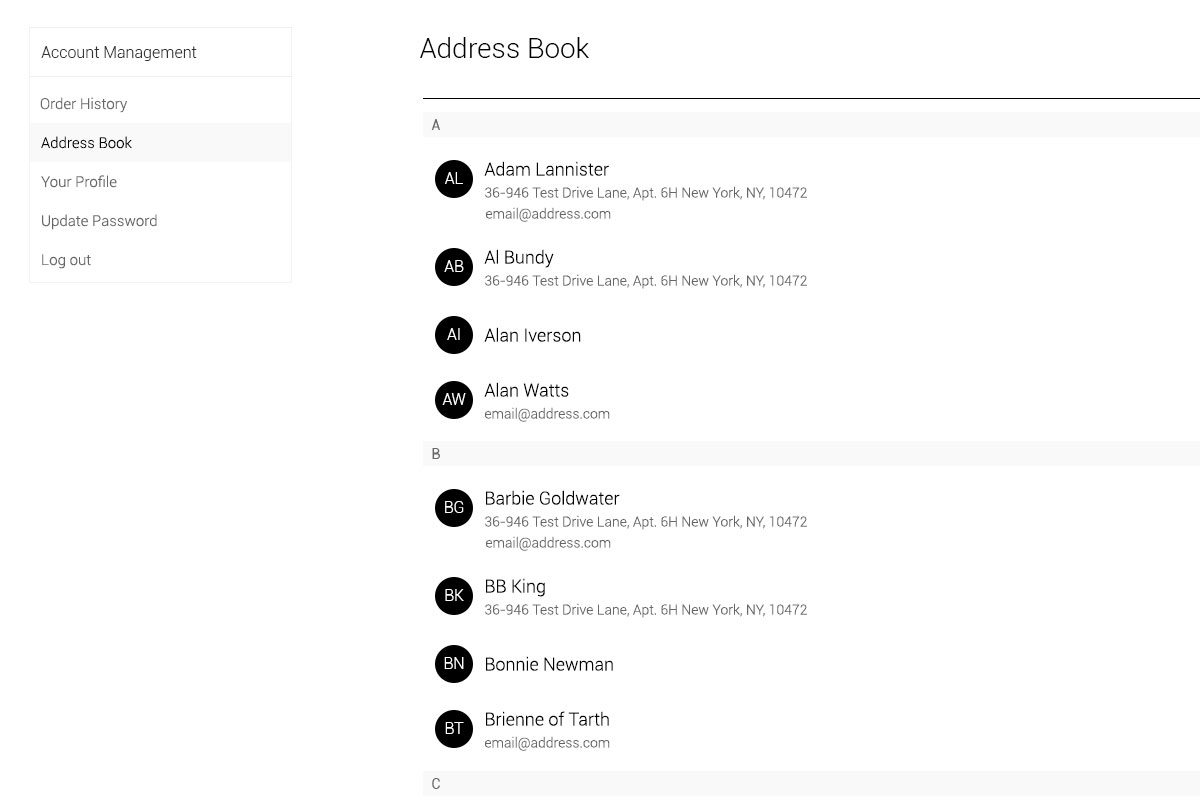Click the AW avatar circle

(x=454, y=400)
